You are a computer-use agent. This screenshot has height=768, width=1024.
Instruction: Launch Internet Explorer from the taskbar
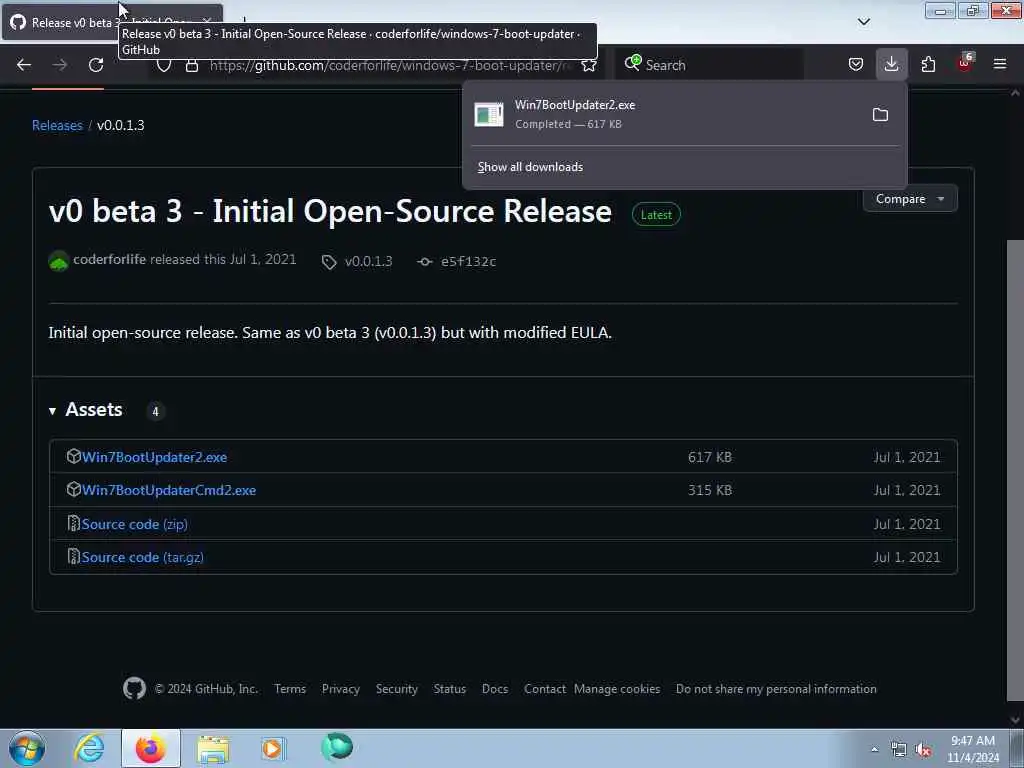(x=89, y=748)
